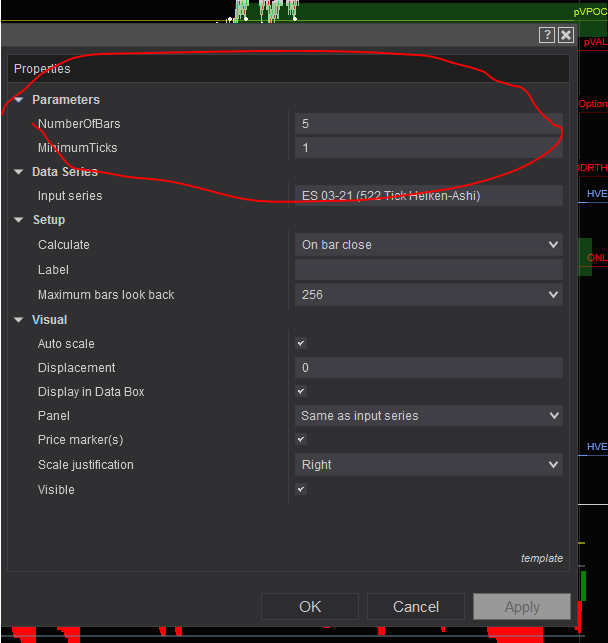The width and height of the screenshot is (608, 643).
Task: Open Maximum bars look back dropdown
Action: (428, 294)
